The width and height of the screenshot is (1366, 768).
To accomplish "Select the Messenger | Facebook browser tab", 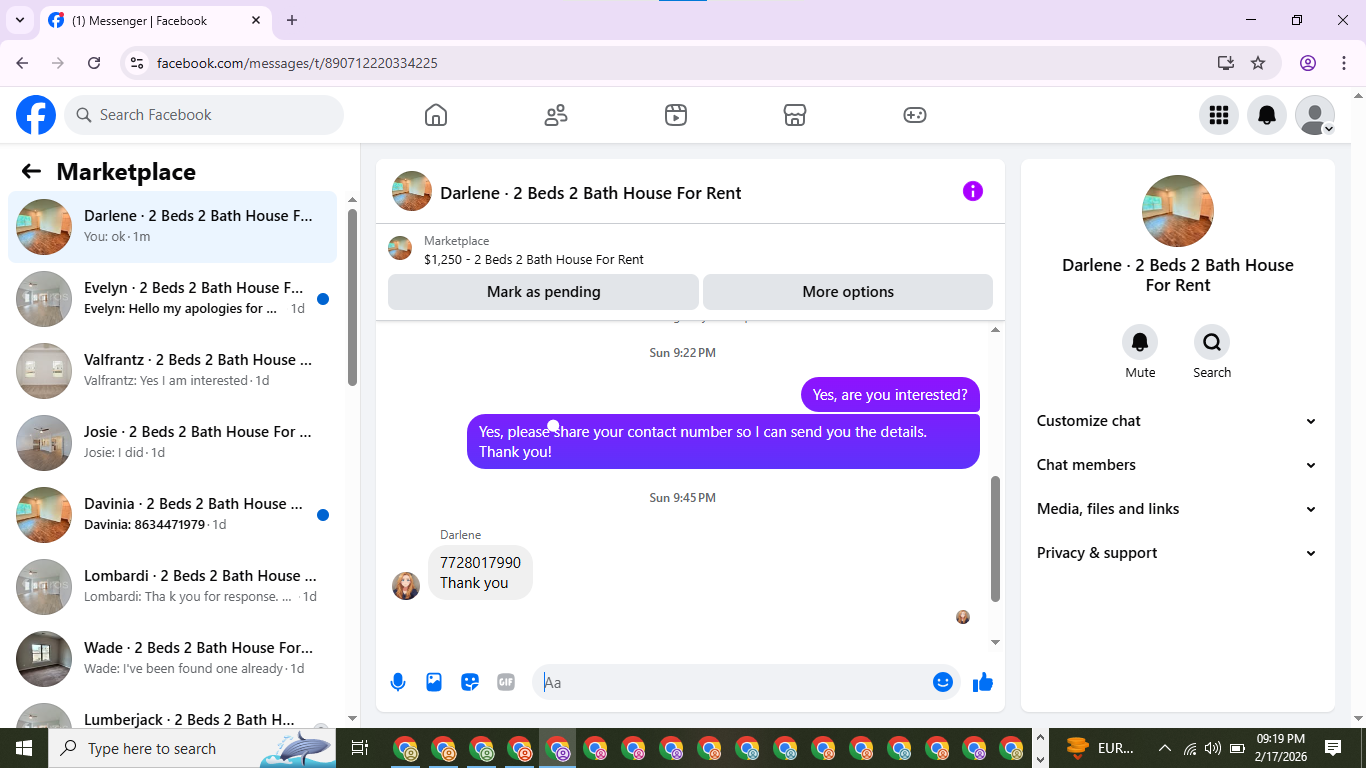I will point(155,20).
